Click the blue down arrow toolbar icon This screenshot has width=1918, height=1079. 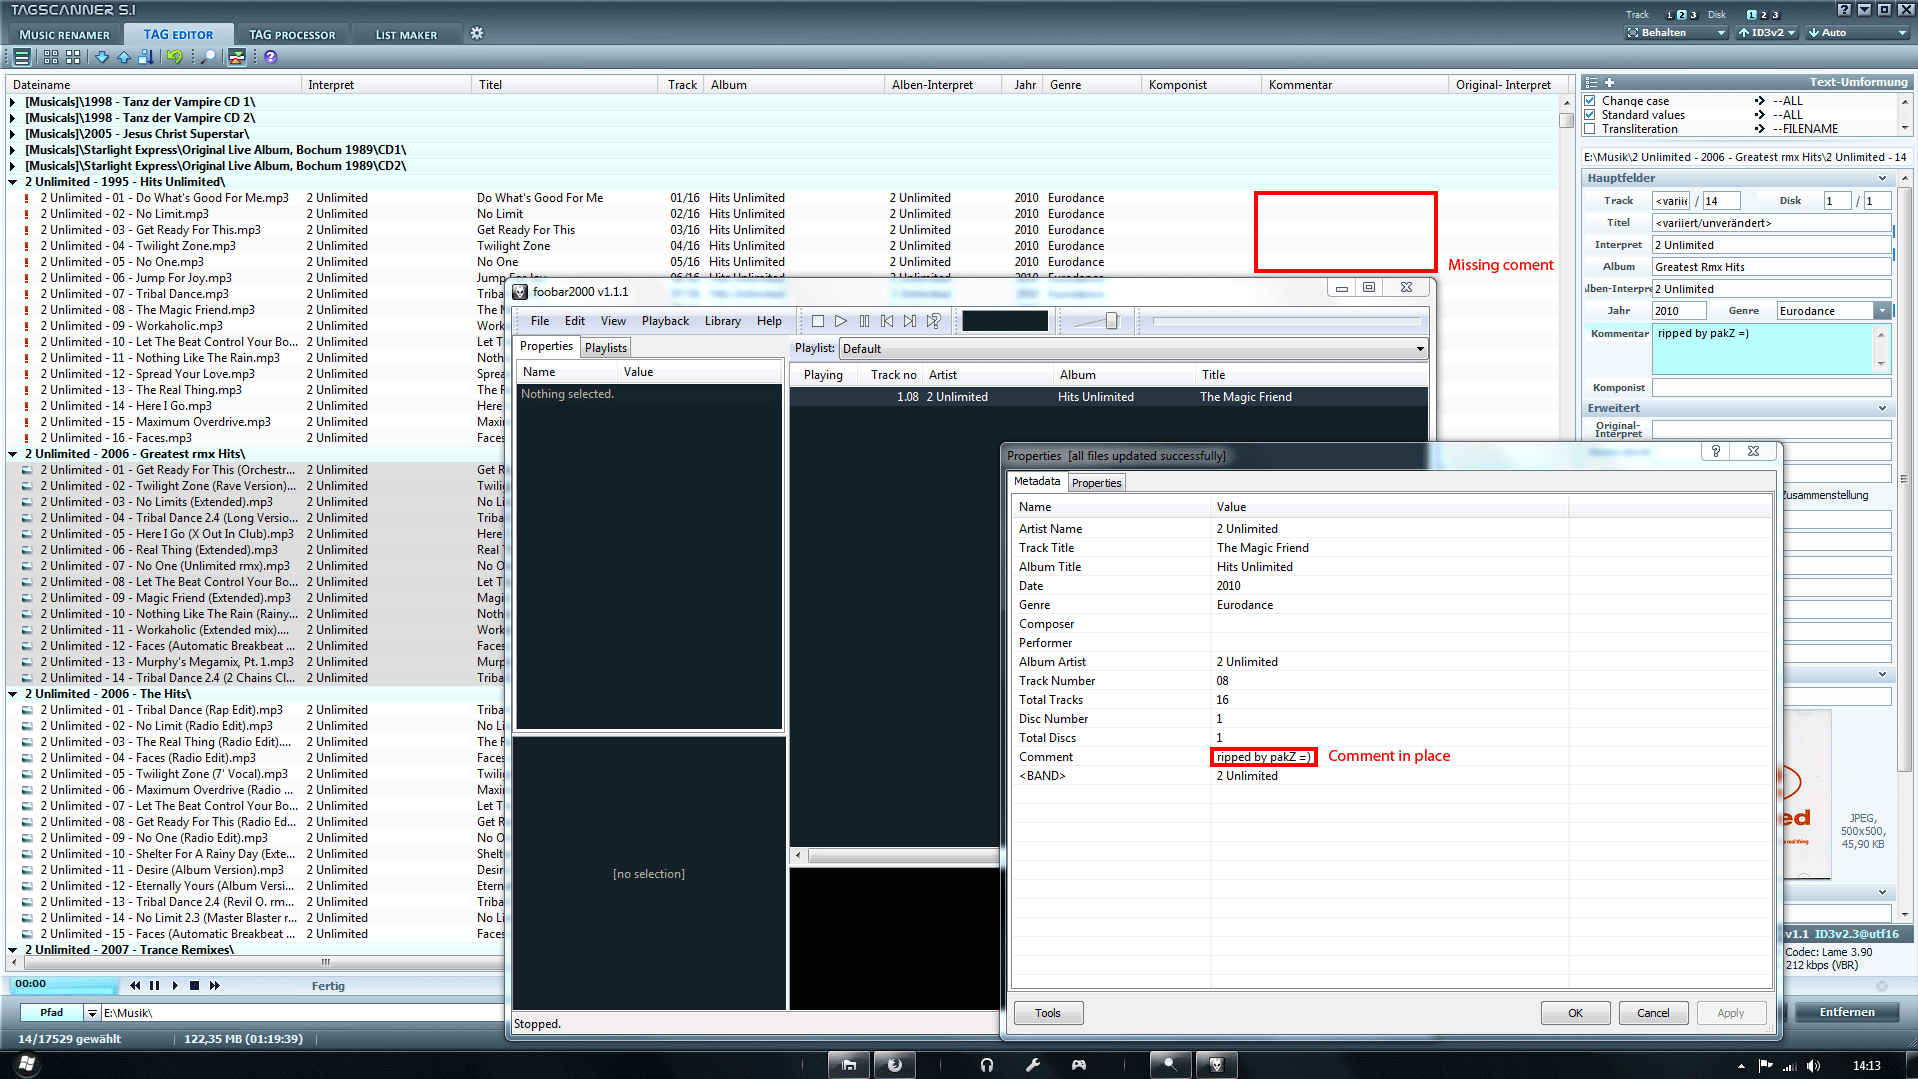tap(102, 57)
